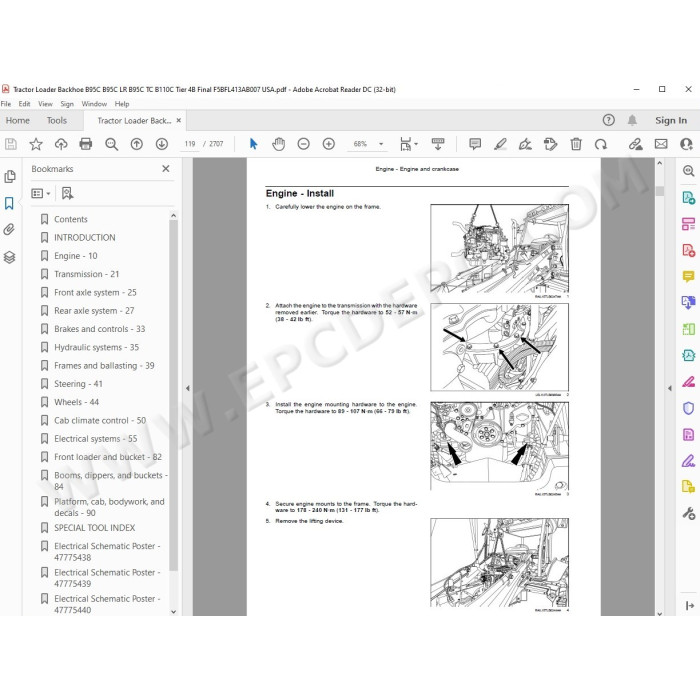This screenshot has width=700, height=700.
Task: Click the Save file icon
Action: tap(11, 144)
